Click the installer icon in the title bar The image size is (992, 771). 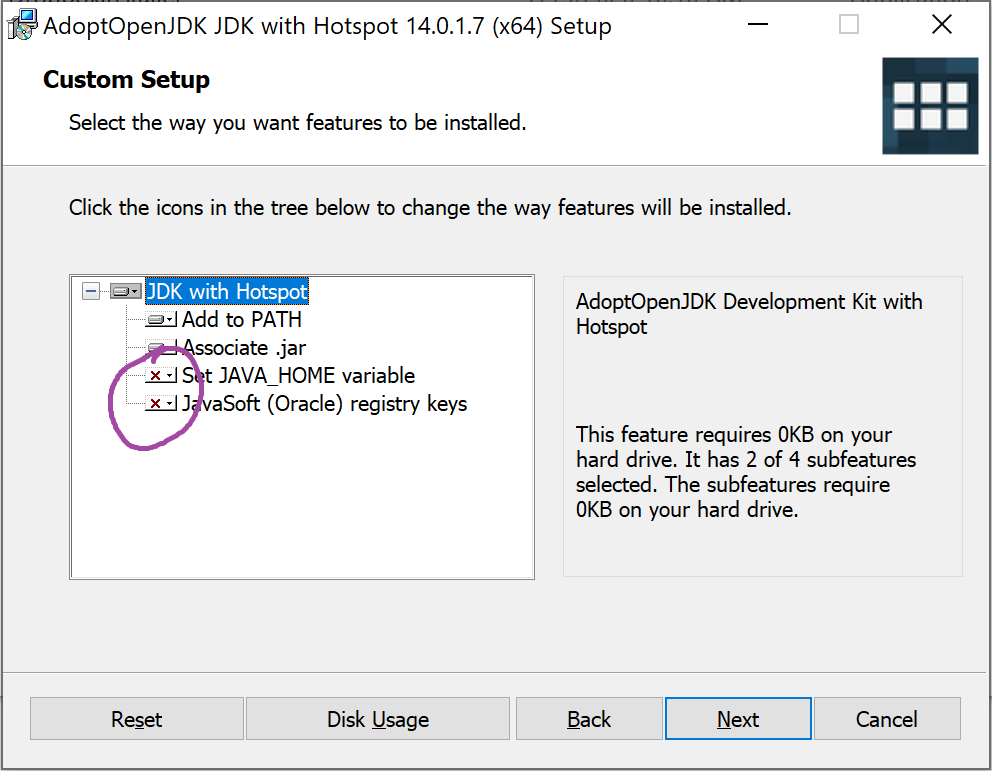(x=22, y=25)
